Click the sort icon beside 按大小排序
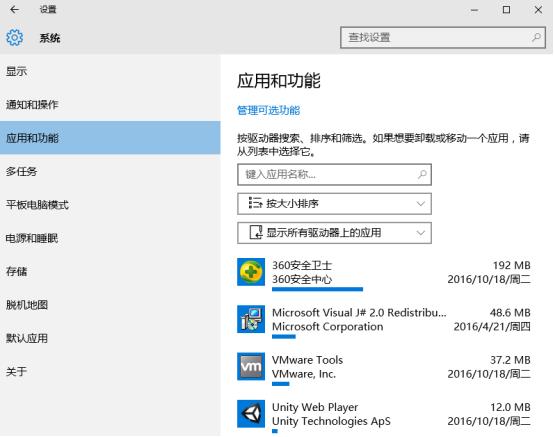 (255, 203)
